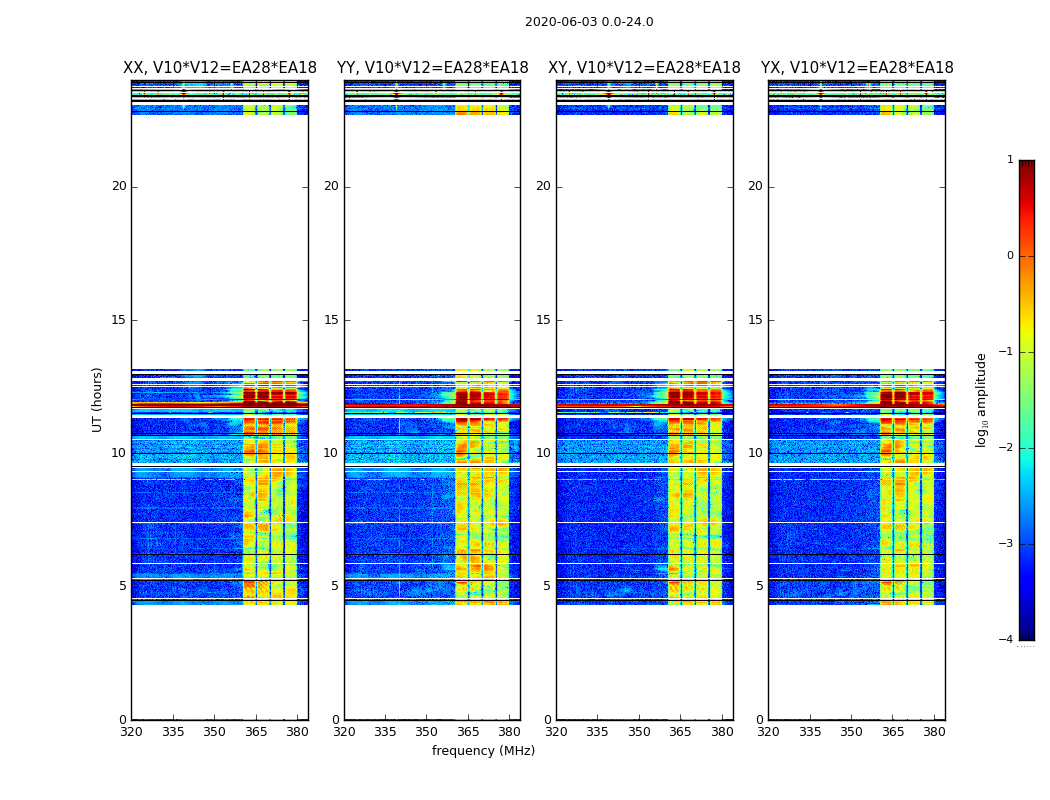
Task: Click the UT (hours) y-axis label
Action: coord(98,399)
